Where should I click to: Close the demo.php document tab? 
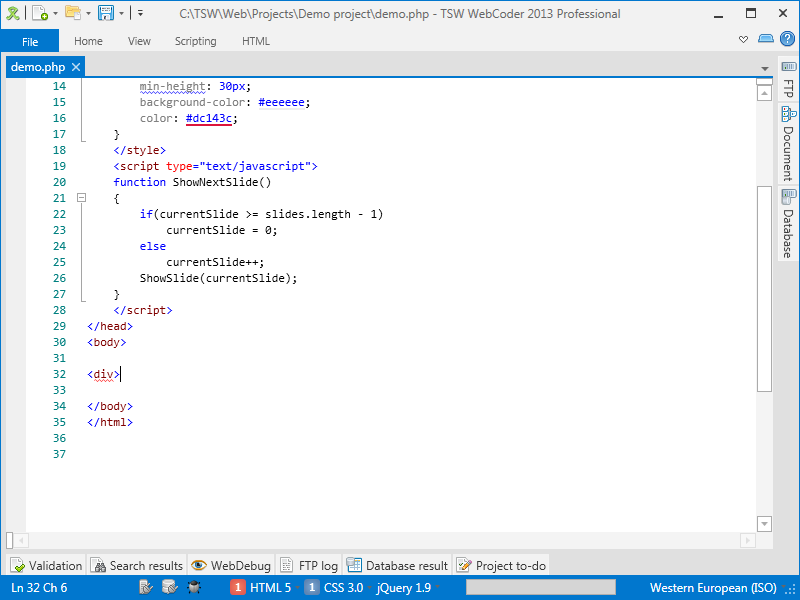pos(76,67)
